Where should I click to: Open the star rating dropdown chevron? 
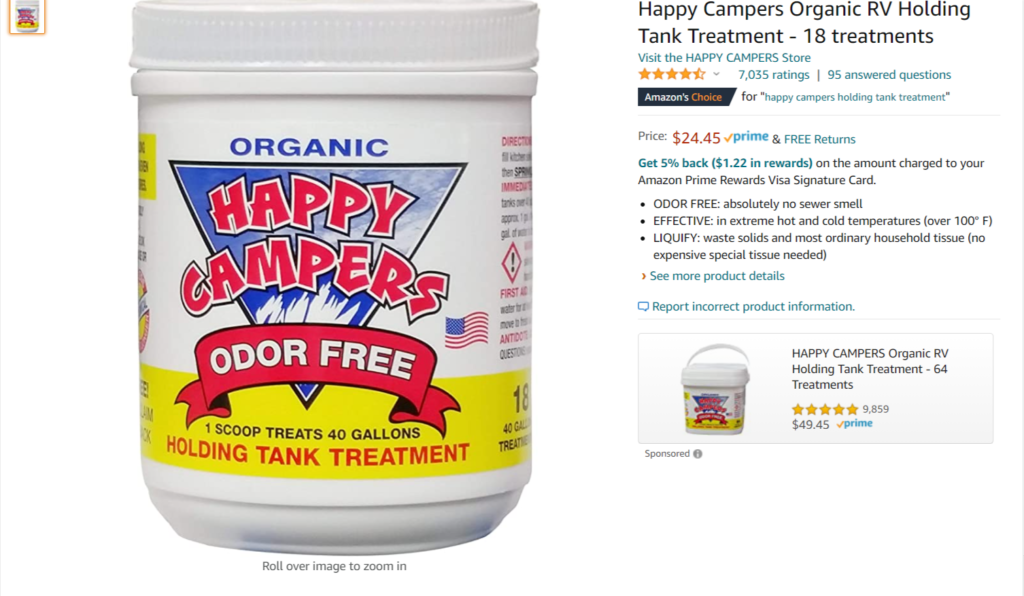tap(716, 74)
